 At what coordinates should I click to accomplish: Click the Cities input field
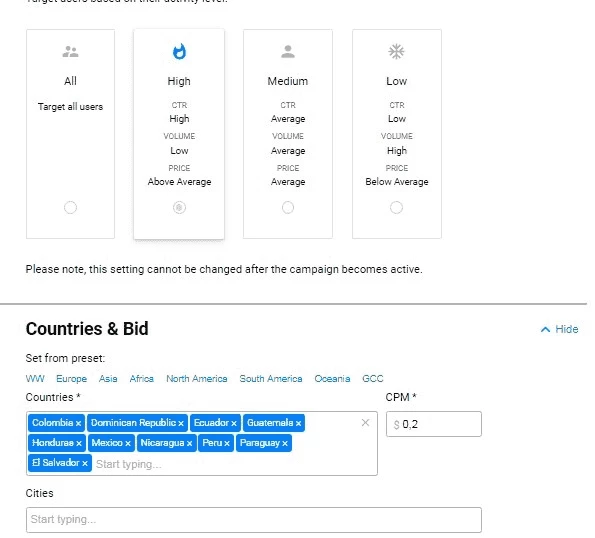point(254,520)
